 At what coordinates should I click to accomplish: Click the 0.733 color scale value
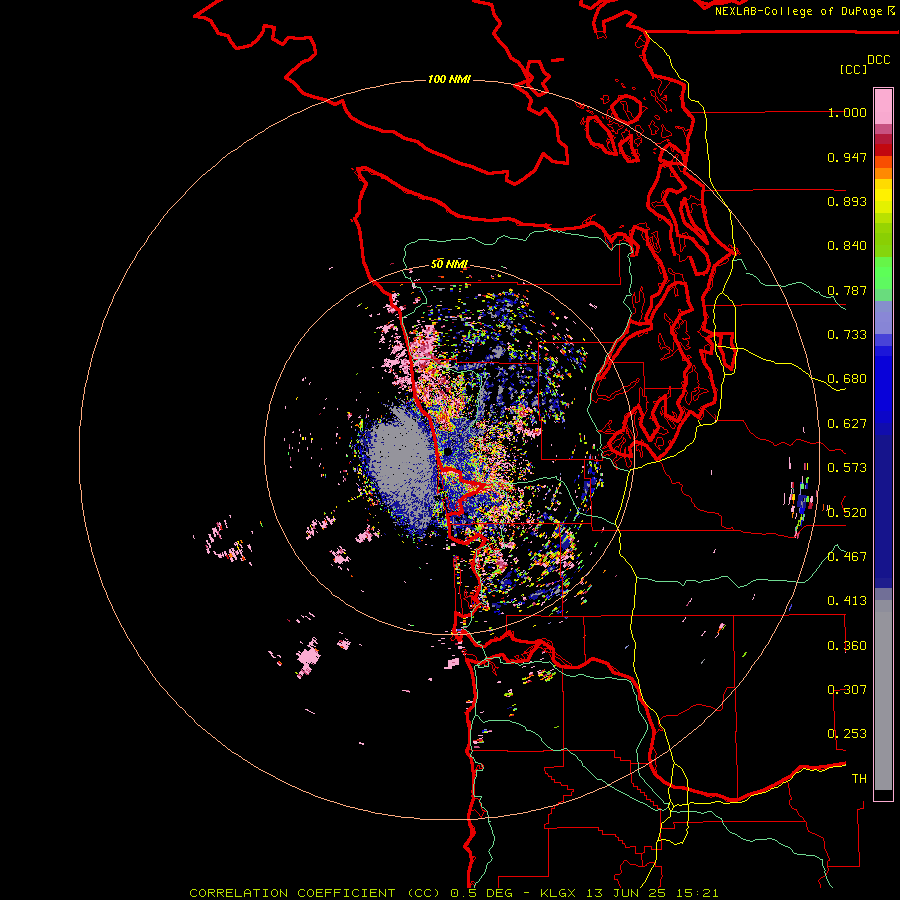pos(847,335)
